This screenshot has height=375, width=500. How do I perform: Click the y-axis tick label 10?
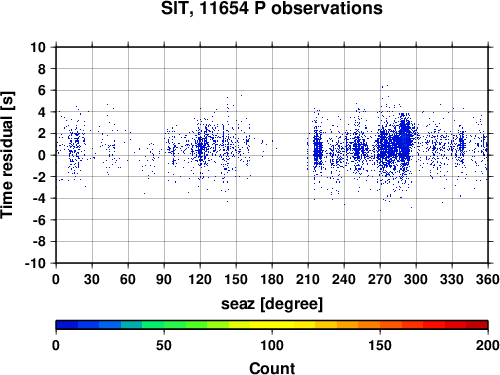[38, 47]
